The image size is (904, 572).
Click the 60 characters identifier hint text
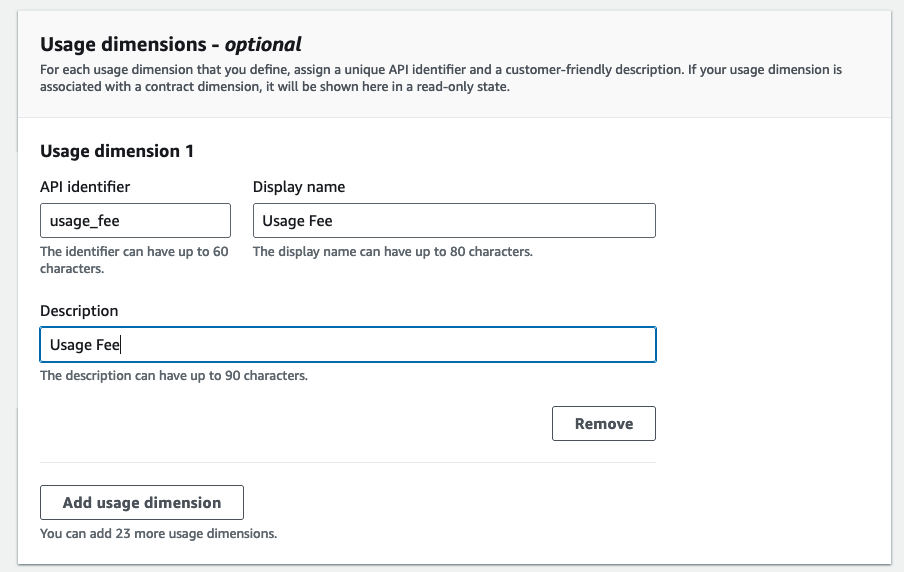coord(134,260)
